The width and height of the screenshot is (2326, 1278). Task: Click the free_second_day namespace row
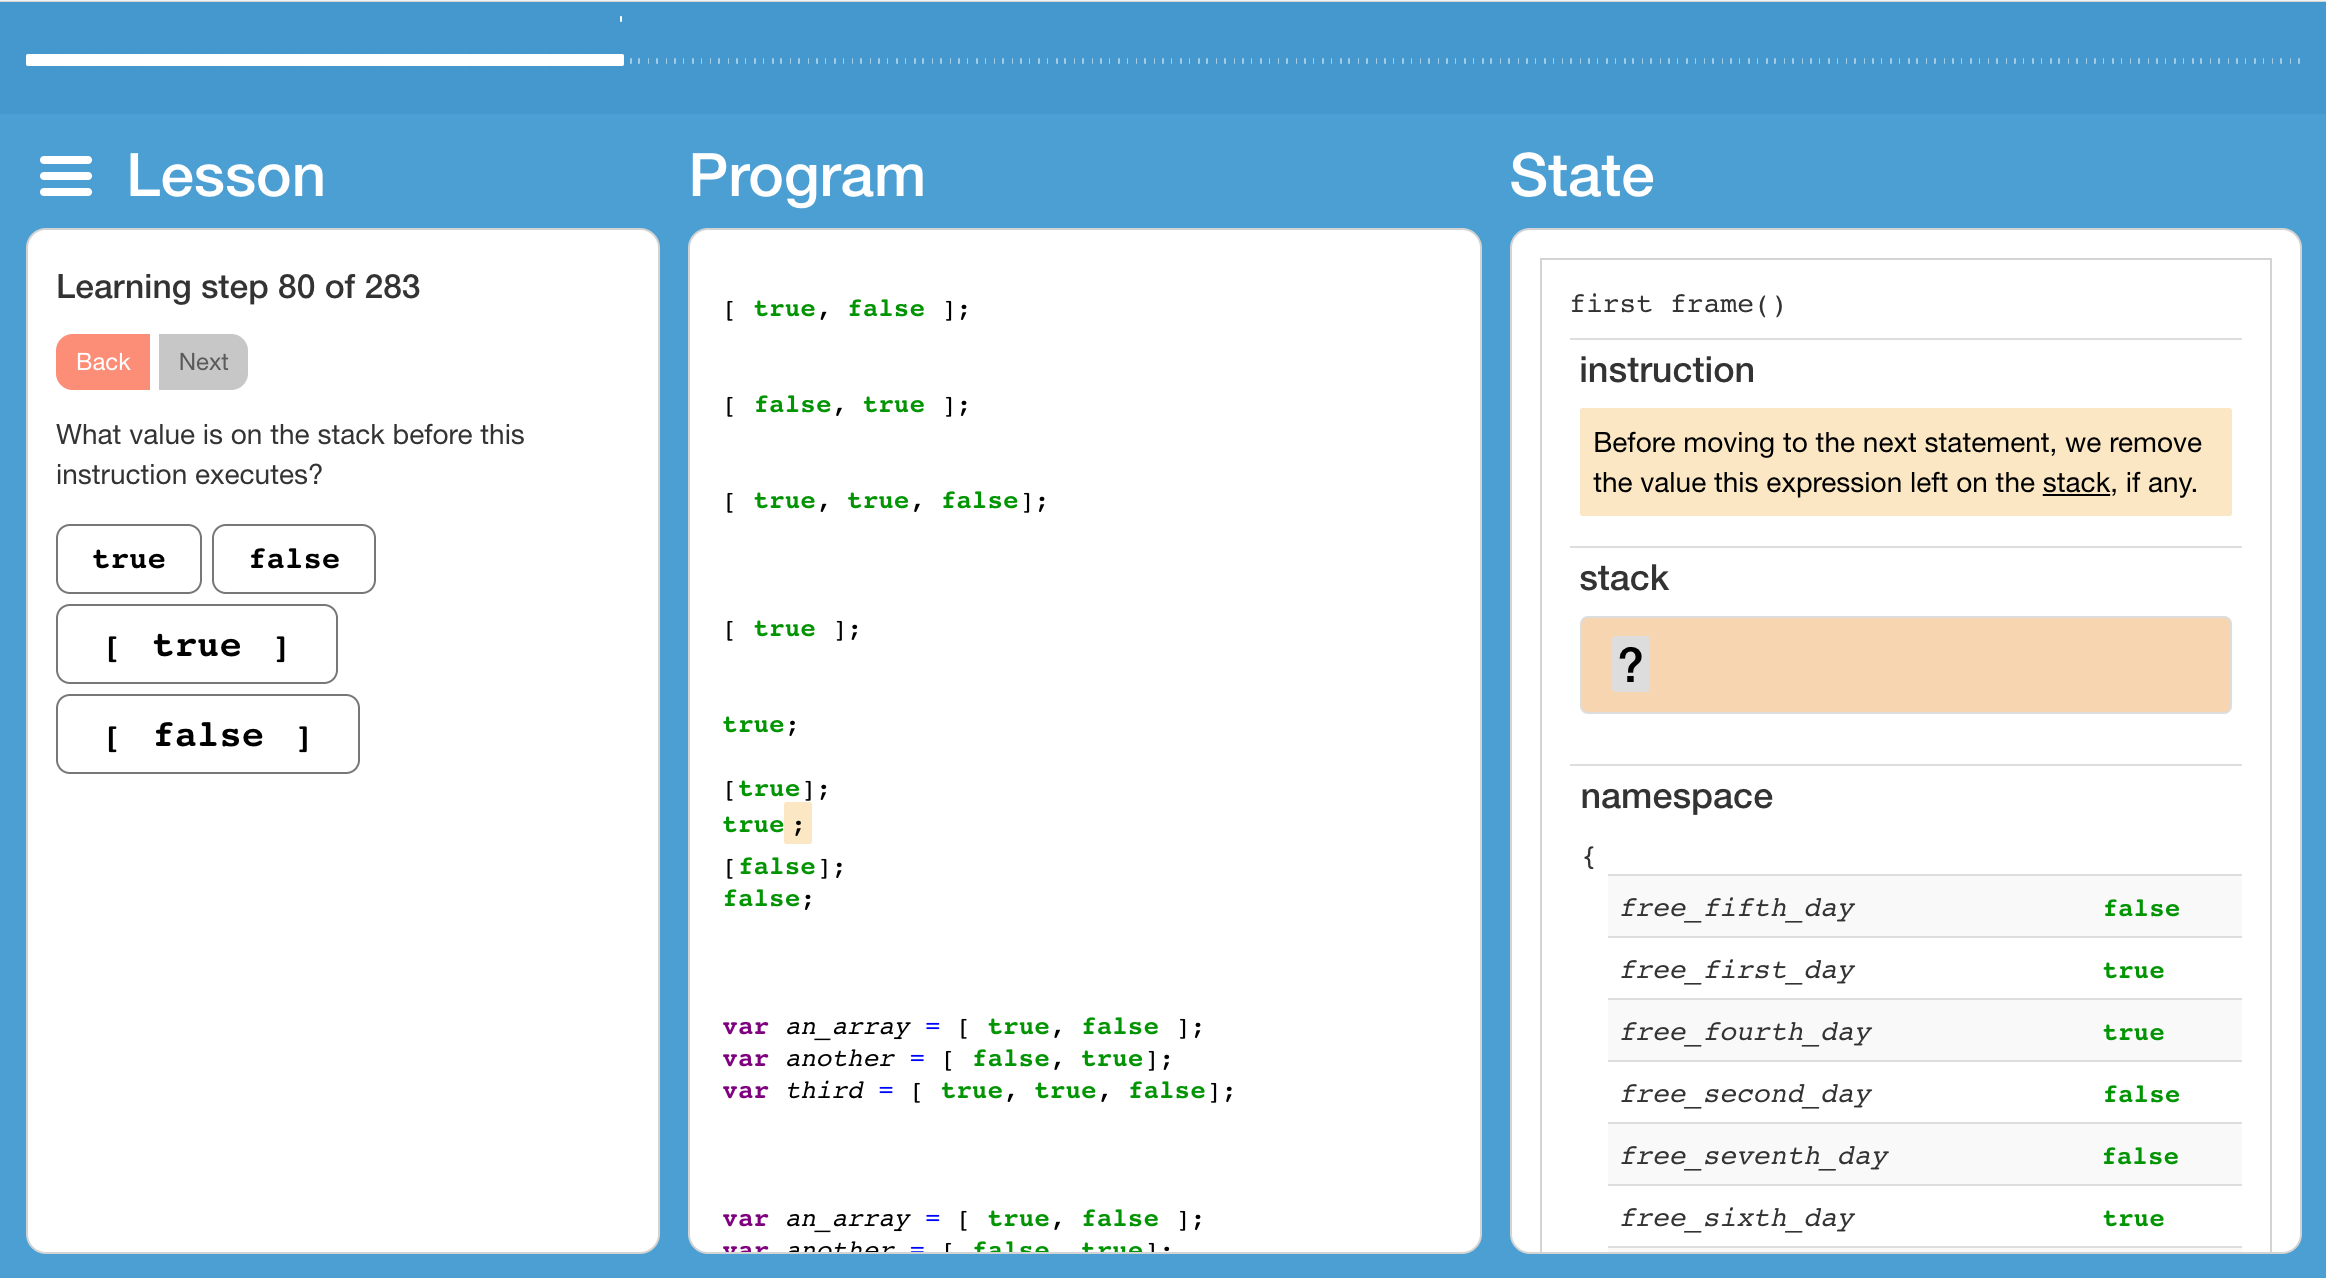(1924, 1093)
